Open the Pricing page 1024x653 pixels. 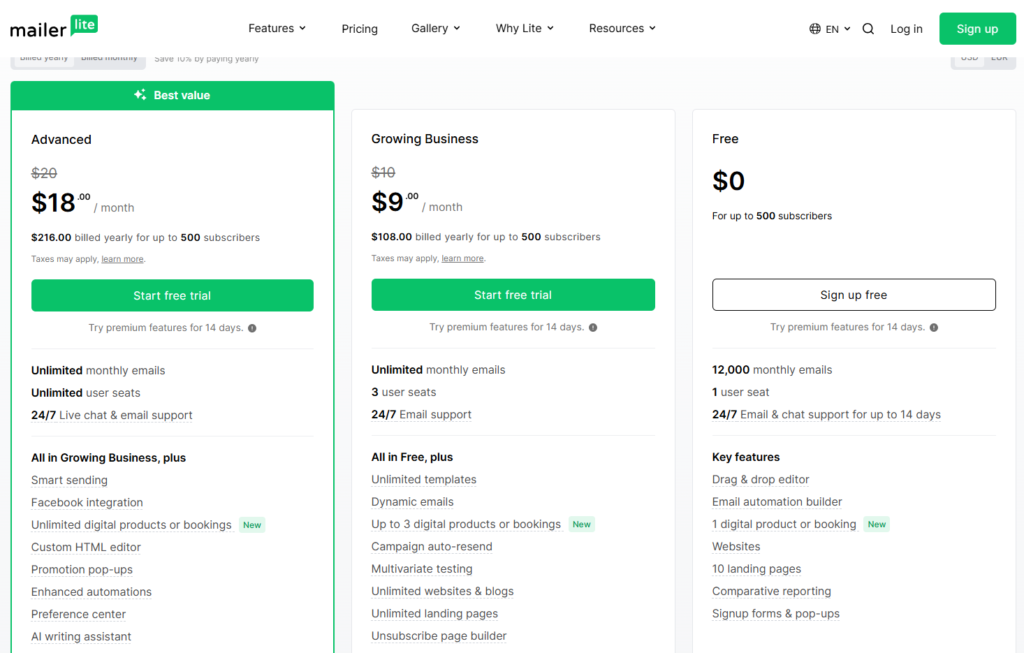pos(359,29)
